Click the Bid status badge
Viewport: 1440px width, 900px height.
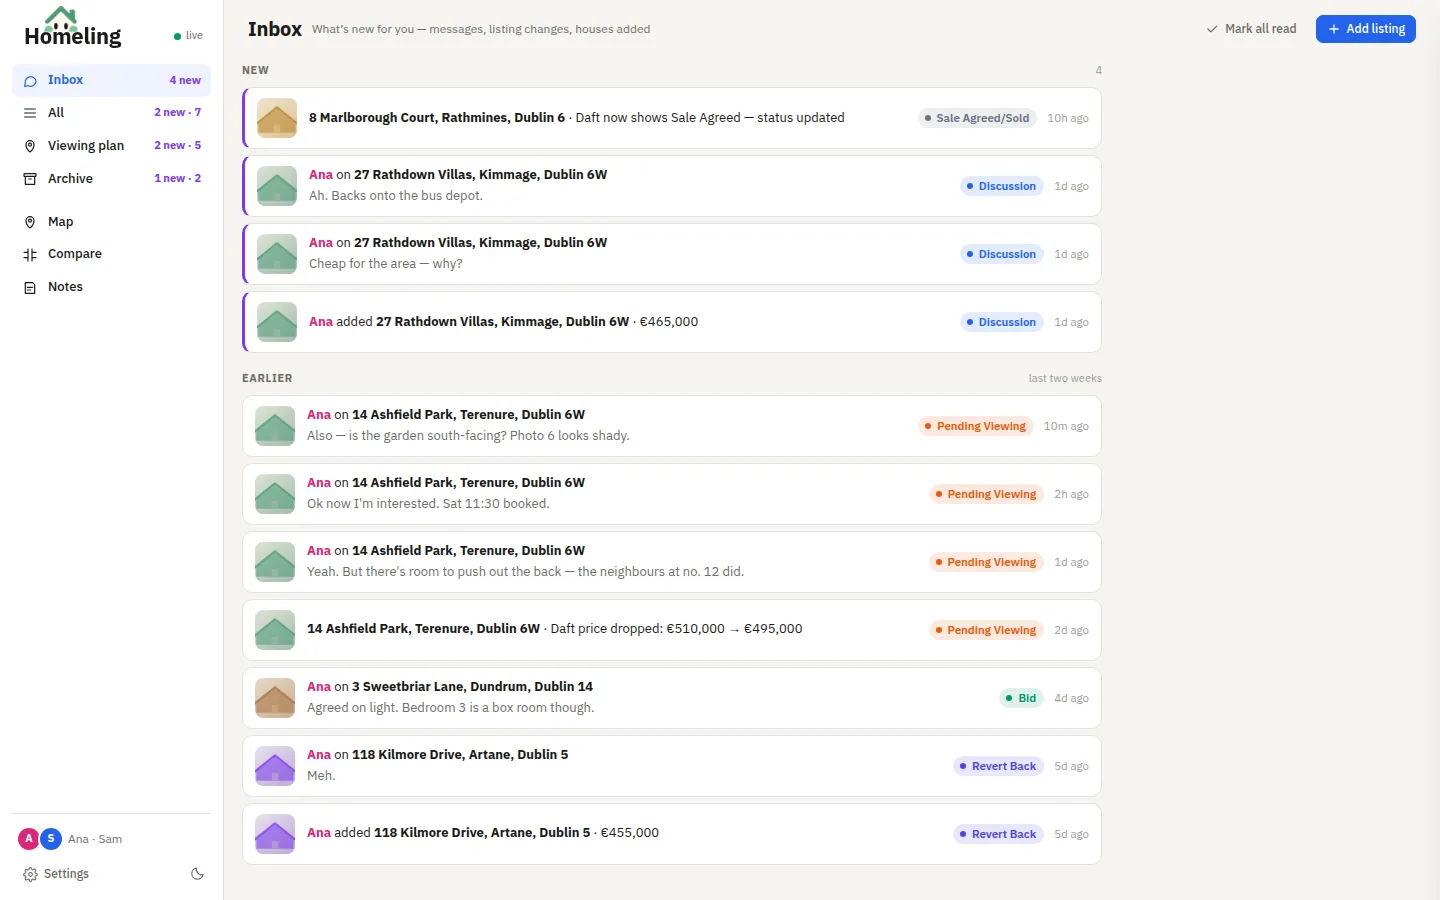click(x=1021, y=698)
